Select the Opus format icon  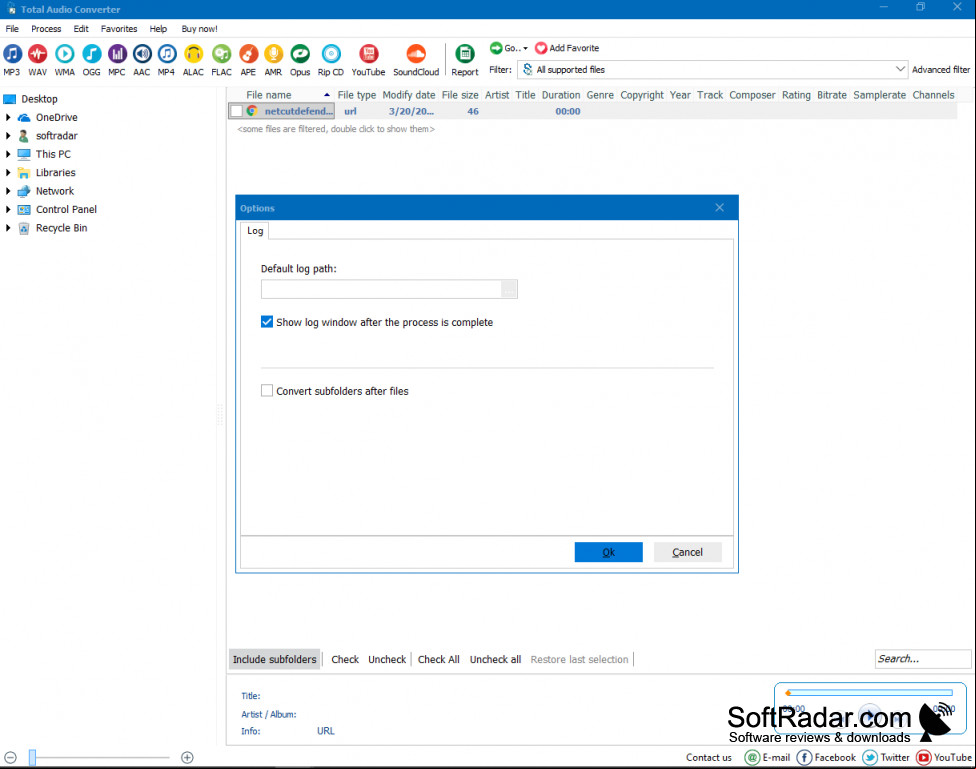click(x=300, y=54)
